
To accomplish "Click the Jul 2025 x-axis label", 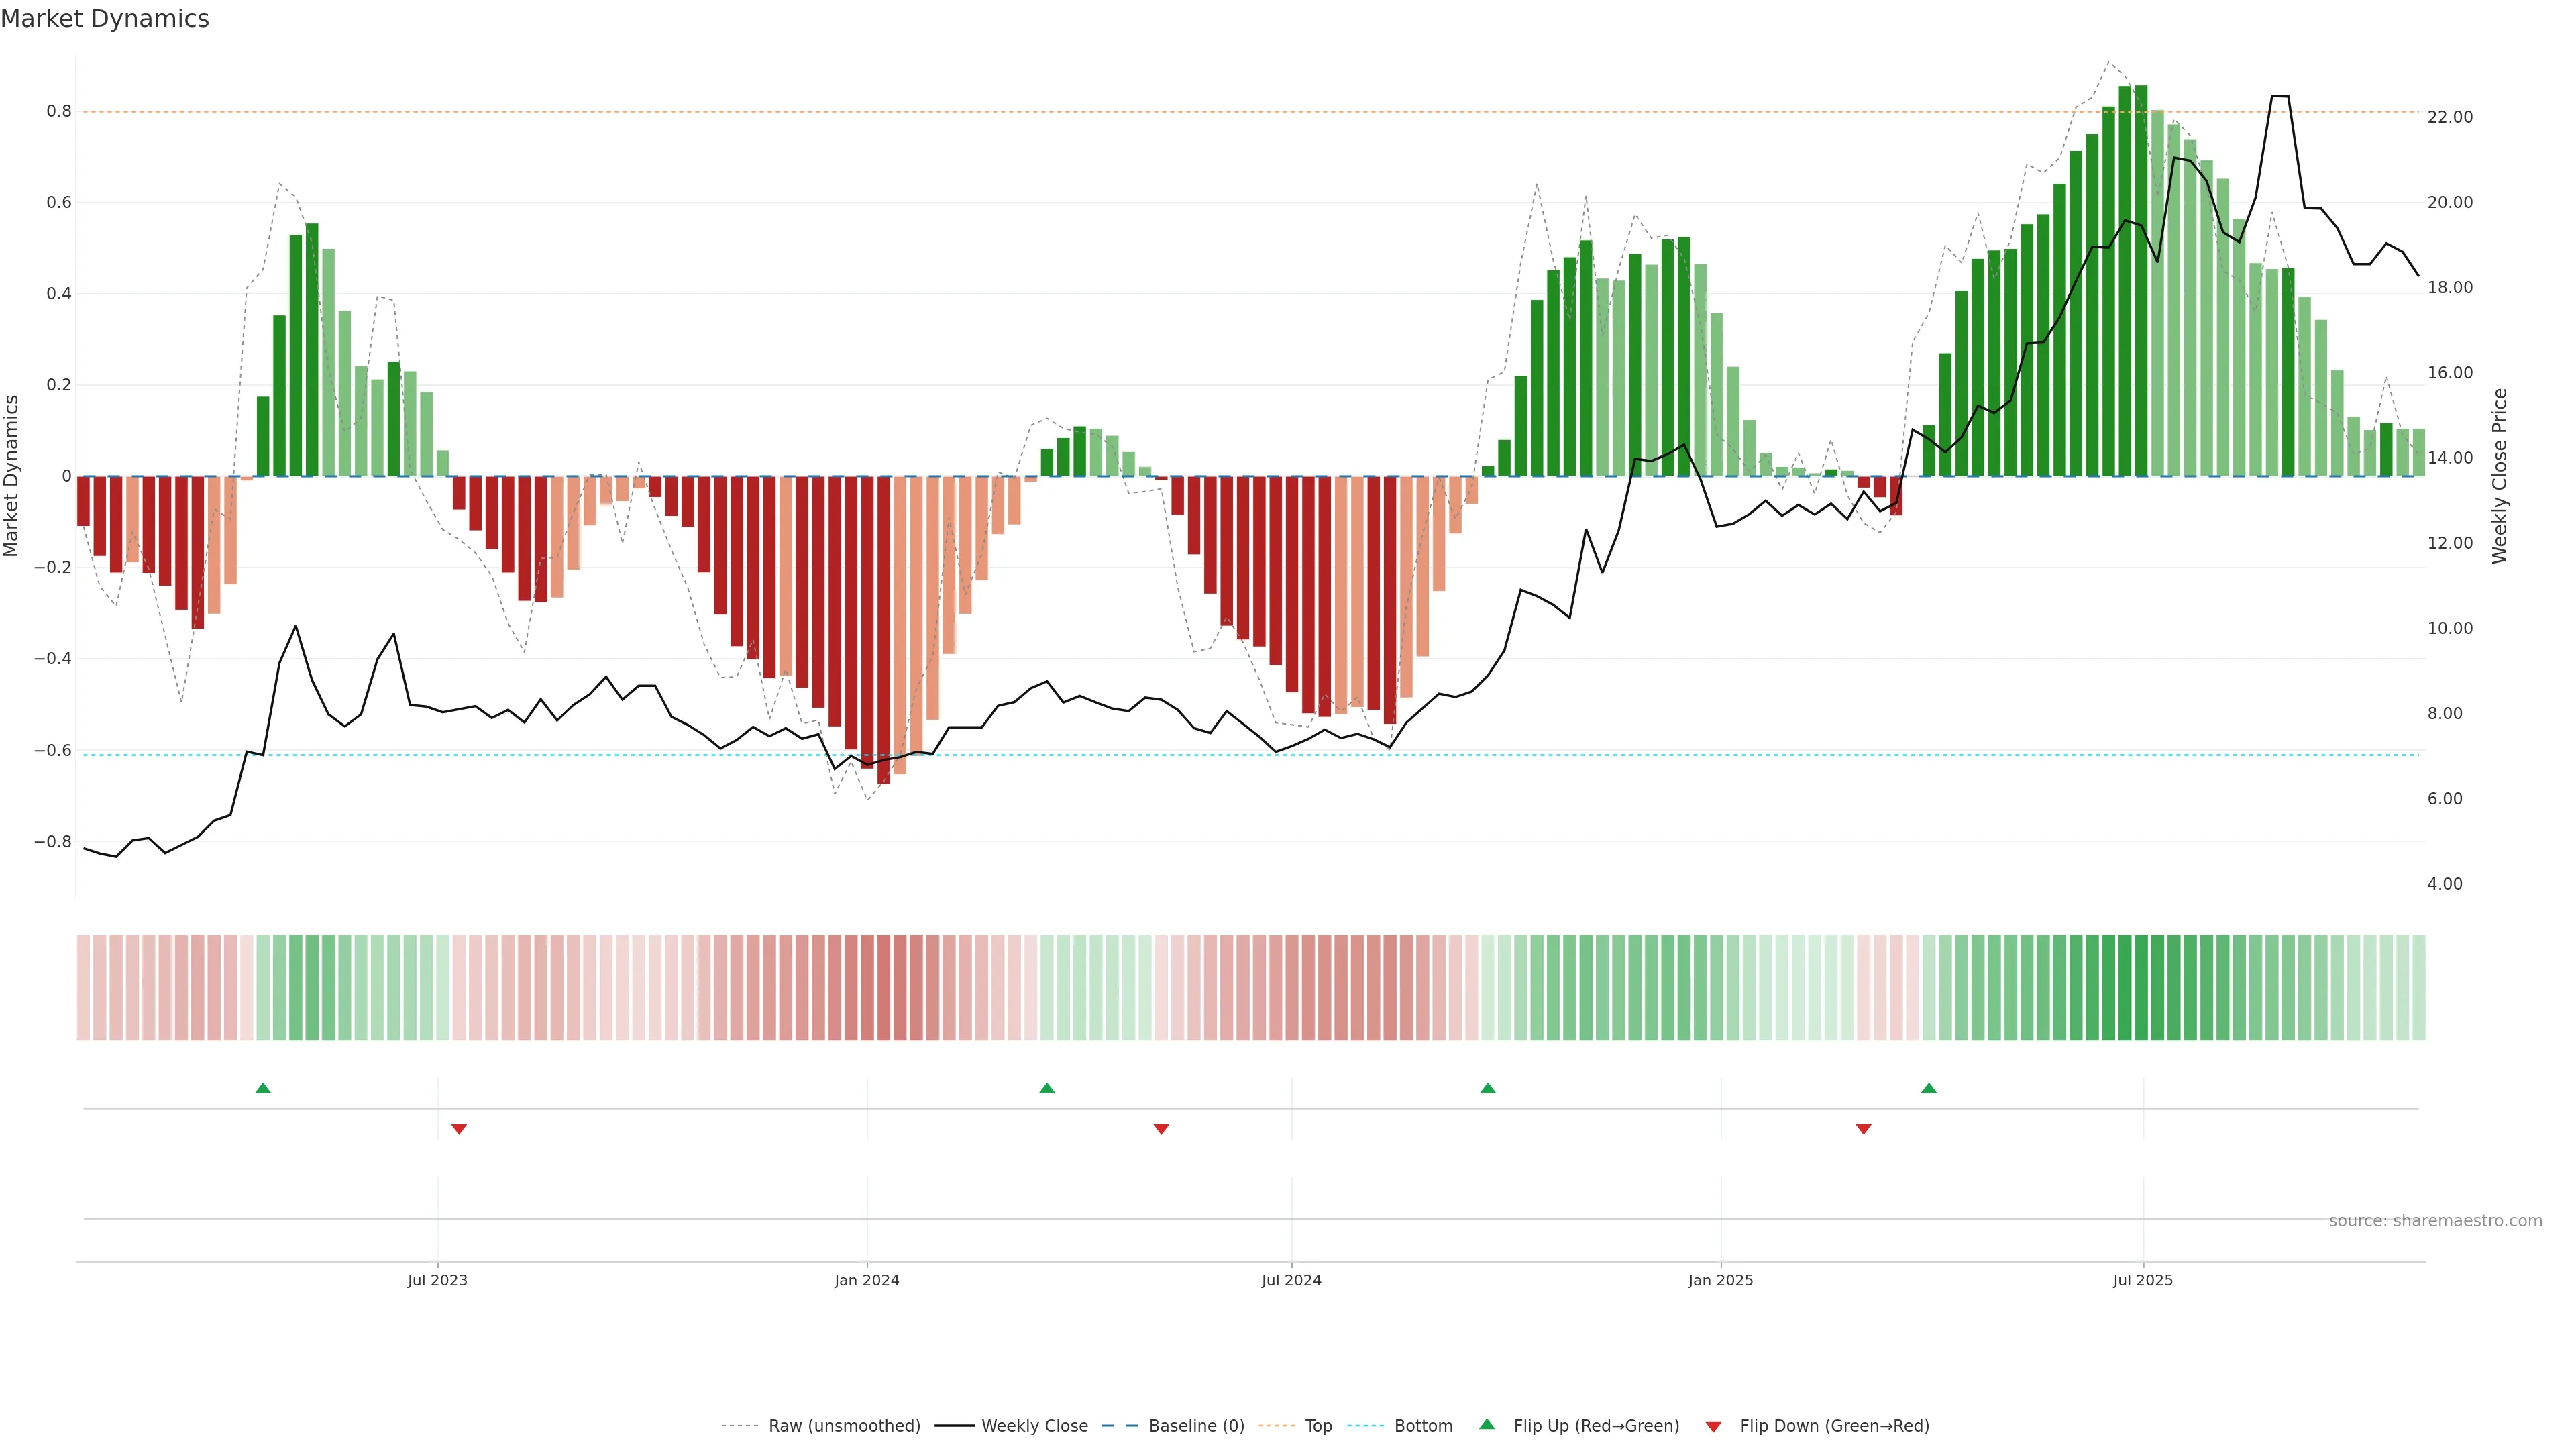I will tap(2143, 1280).
